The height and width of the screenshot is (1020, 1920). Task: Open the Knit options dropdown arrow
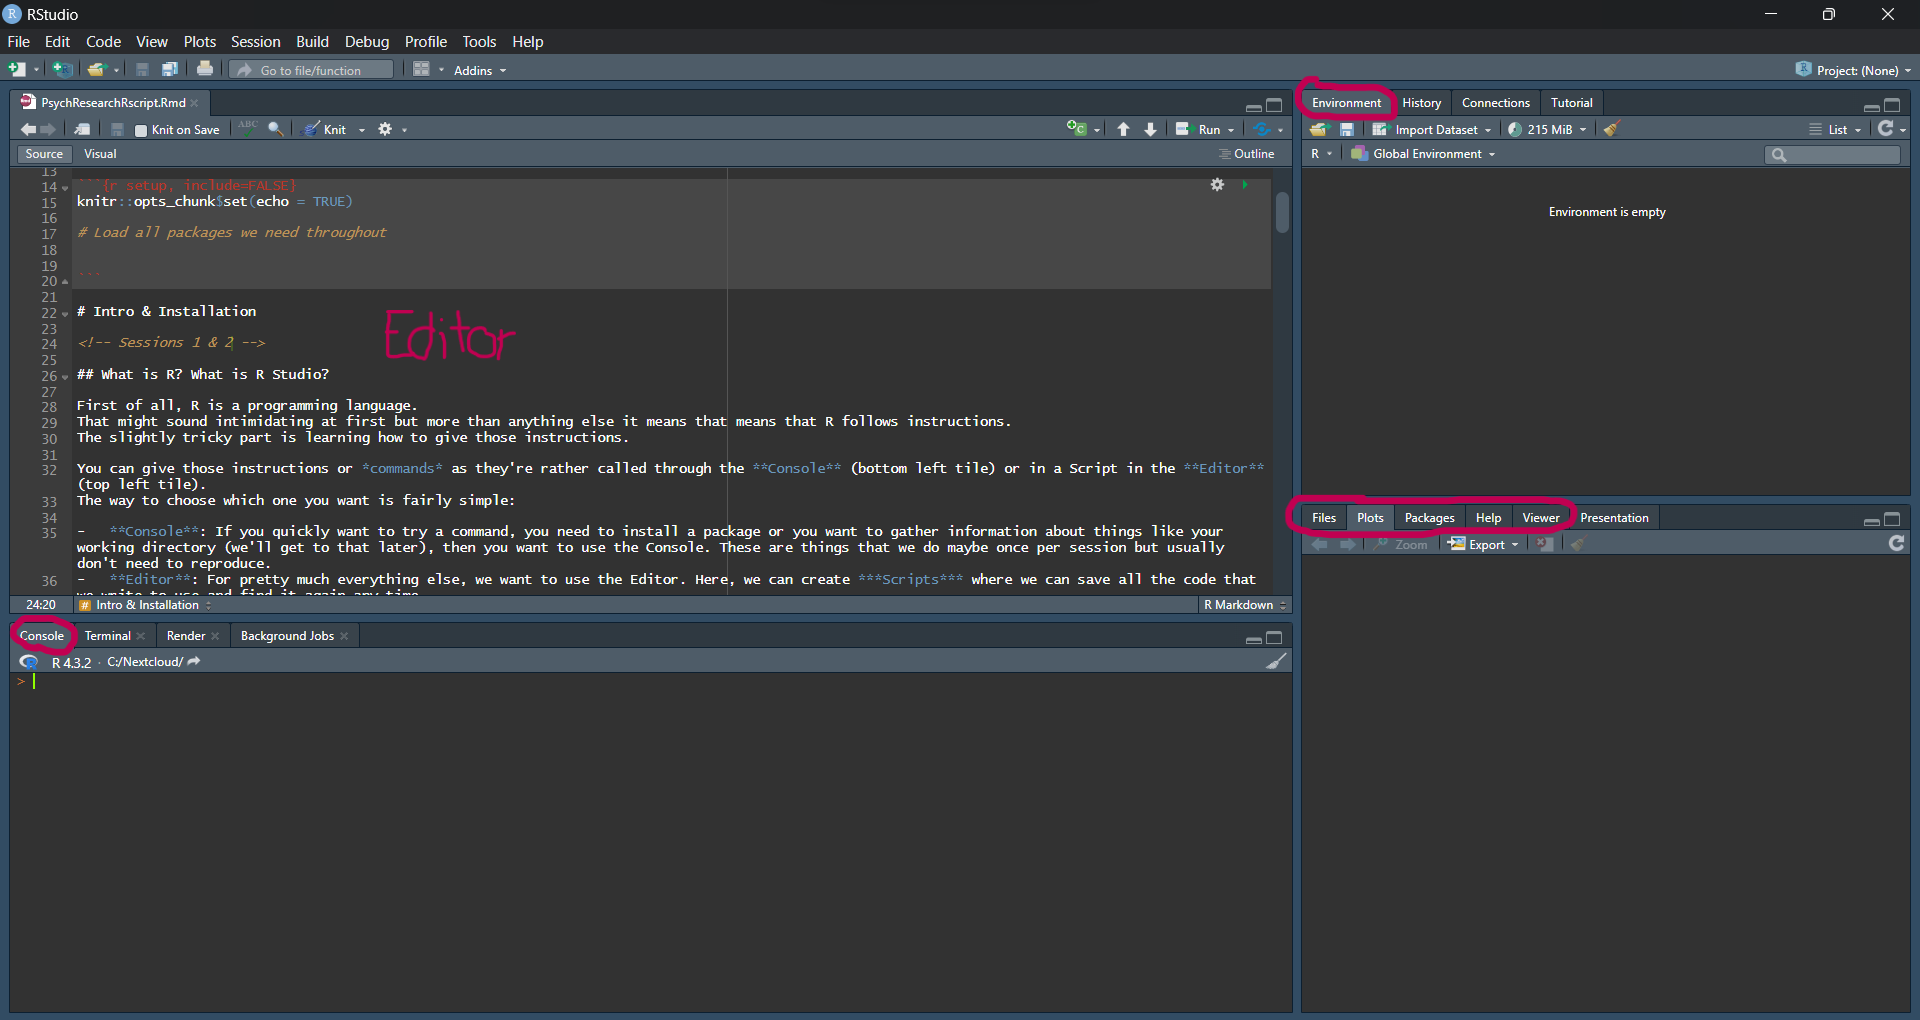362,130
